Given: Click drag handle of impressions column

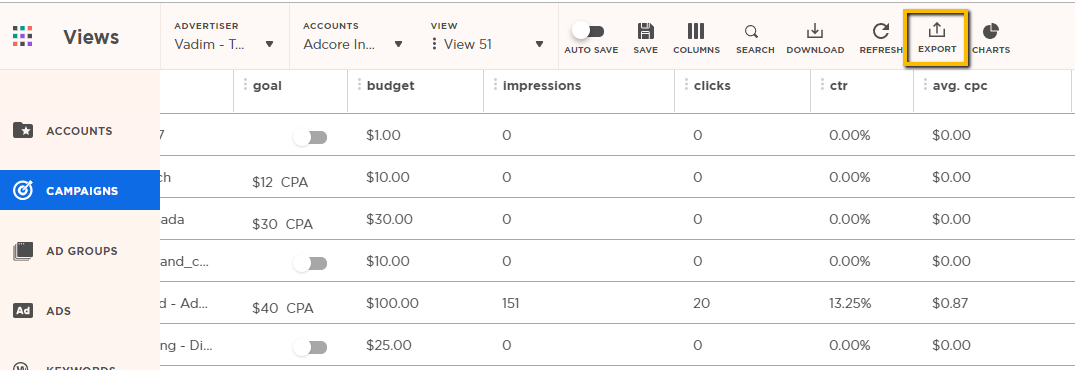Looking at the screenshot, I should 495,85.
